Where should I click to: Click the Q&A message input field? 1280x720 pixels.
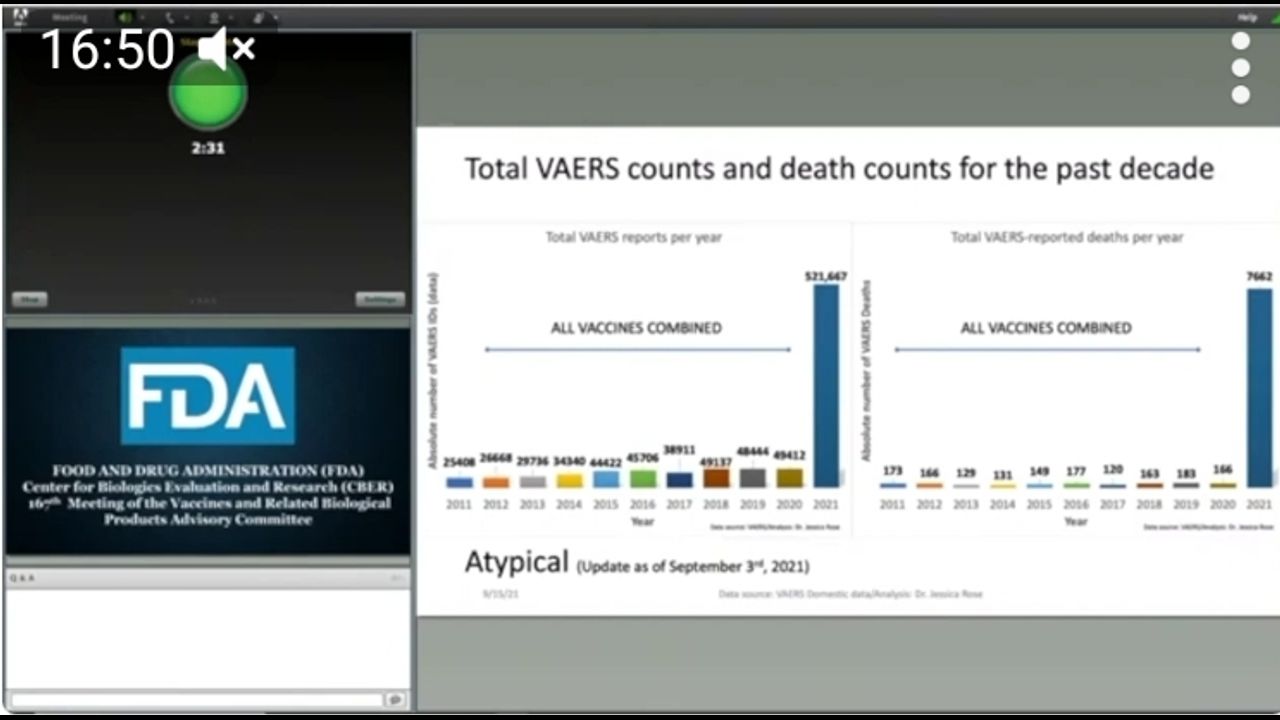[197, 700]
